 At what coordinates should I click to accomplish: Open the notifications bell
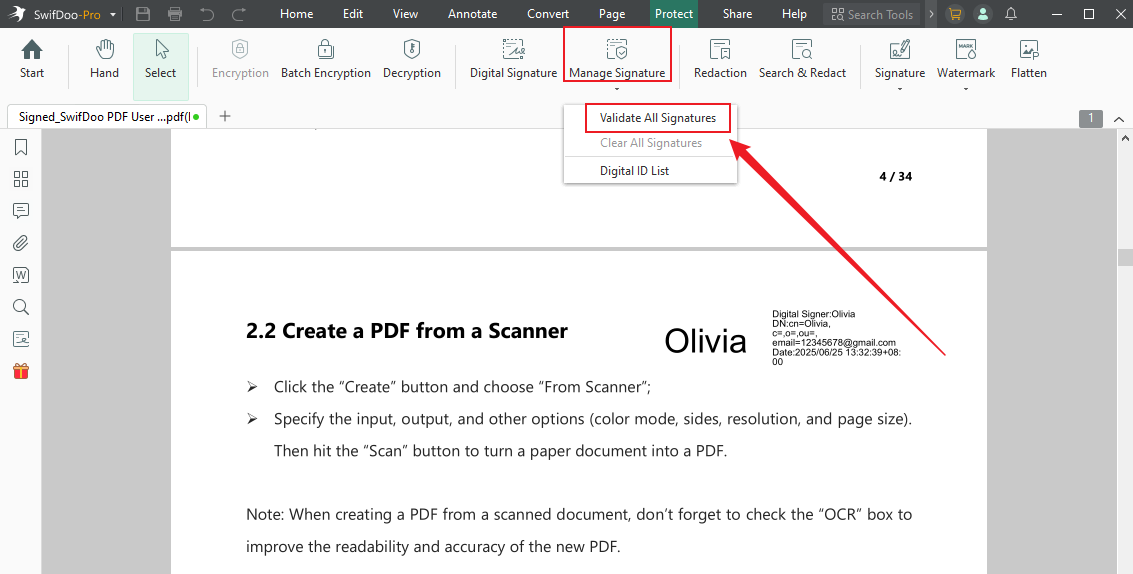pos(1011,14)
